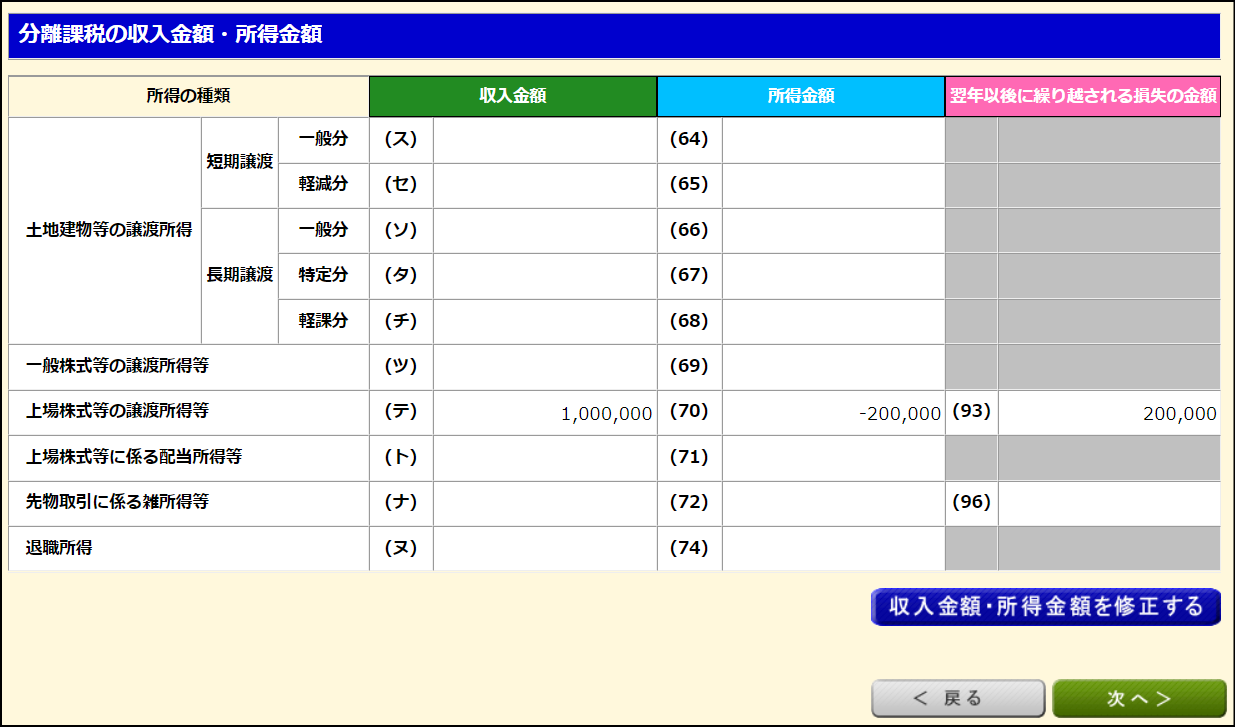Image resolution: width=1235 pixels, height=727 pixels.
Task: Click the 収入金額 green column header
Action: pyautogui.click(x=513, y=97)
